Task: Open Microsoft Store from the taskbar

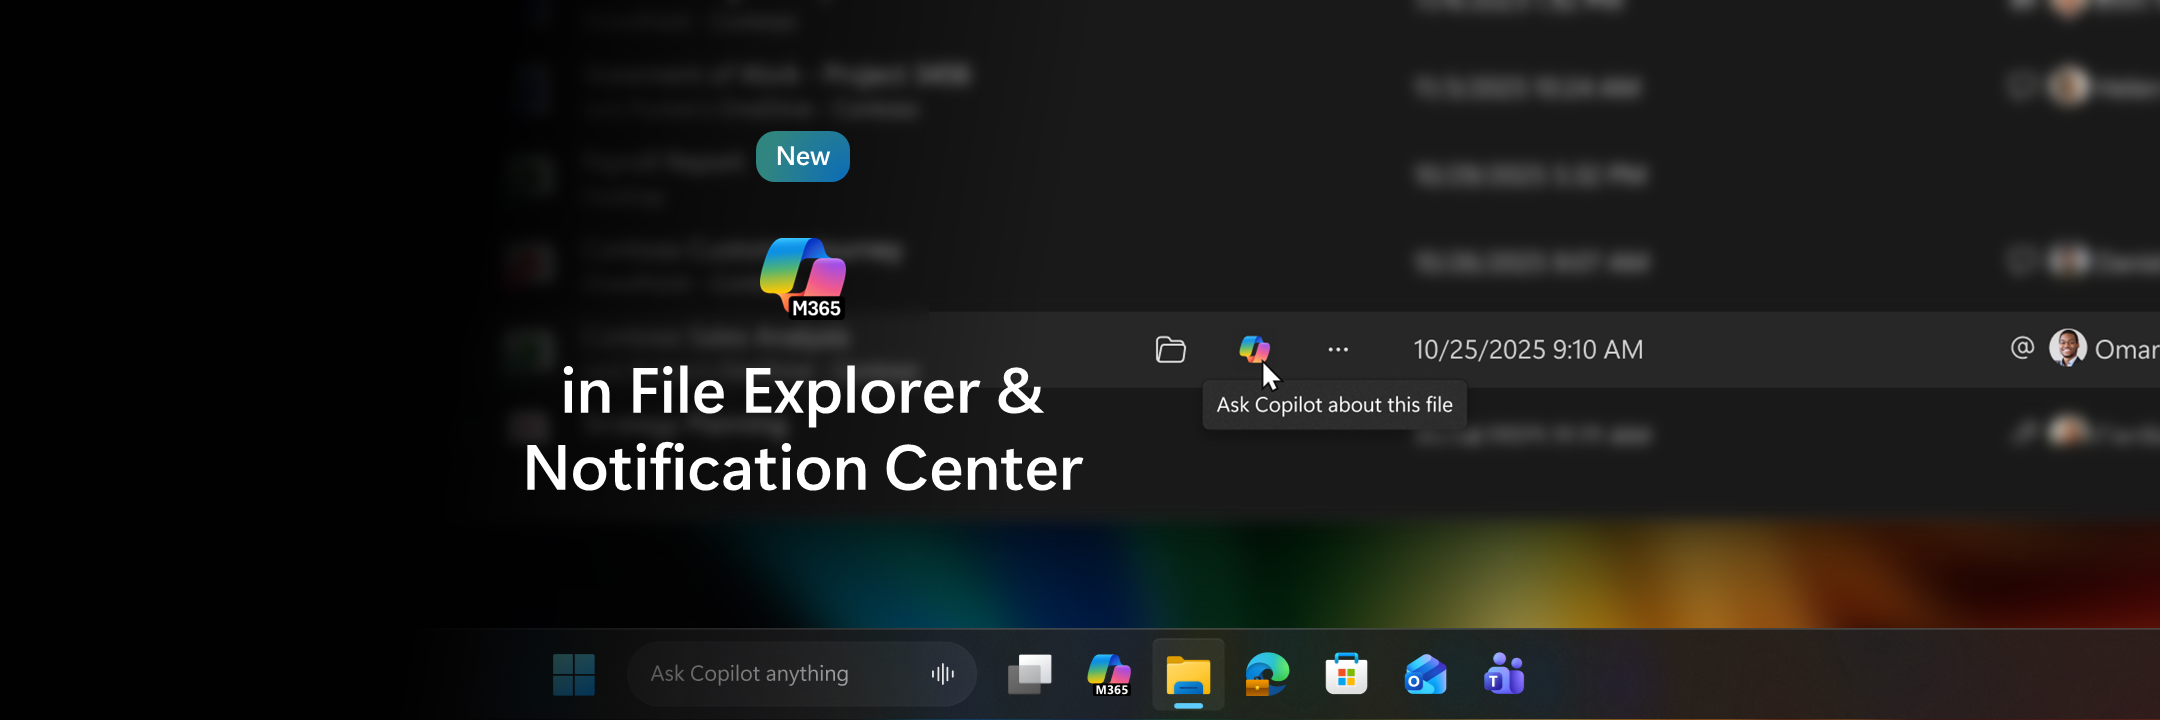Action: (1346, 675)
